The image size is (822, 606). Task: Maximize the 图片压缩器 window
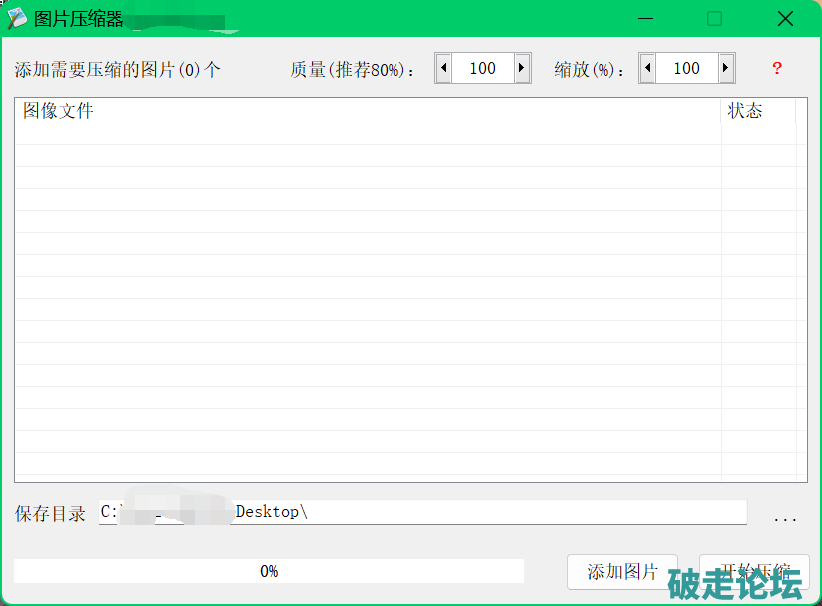pyautogui.click(x=714, y=19)
